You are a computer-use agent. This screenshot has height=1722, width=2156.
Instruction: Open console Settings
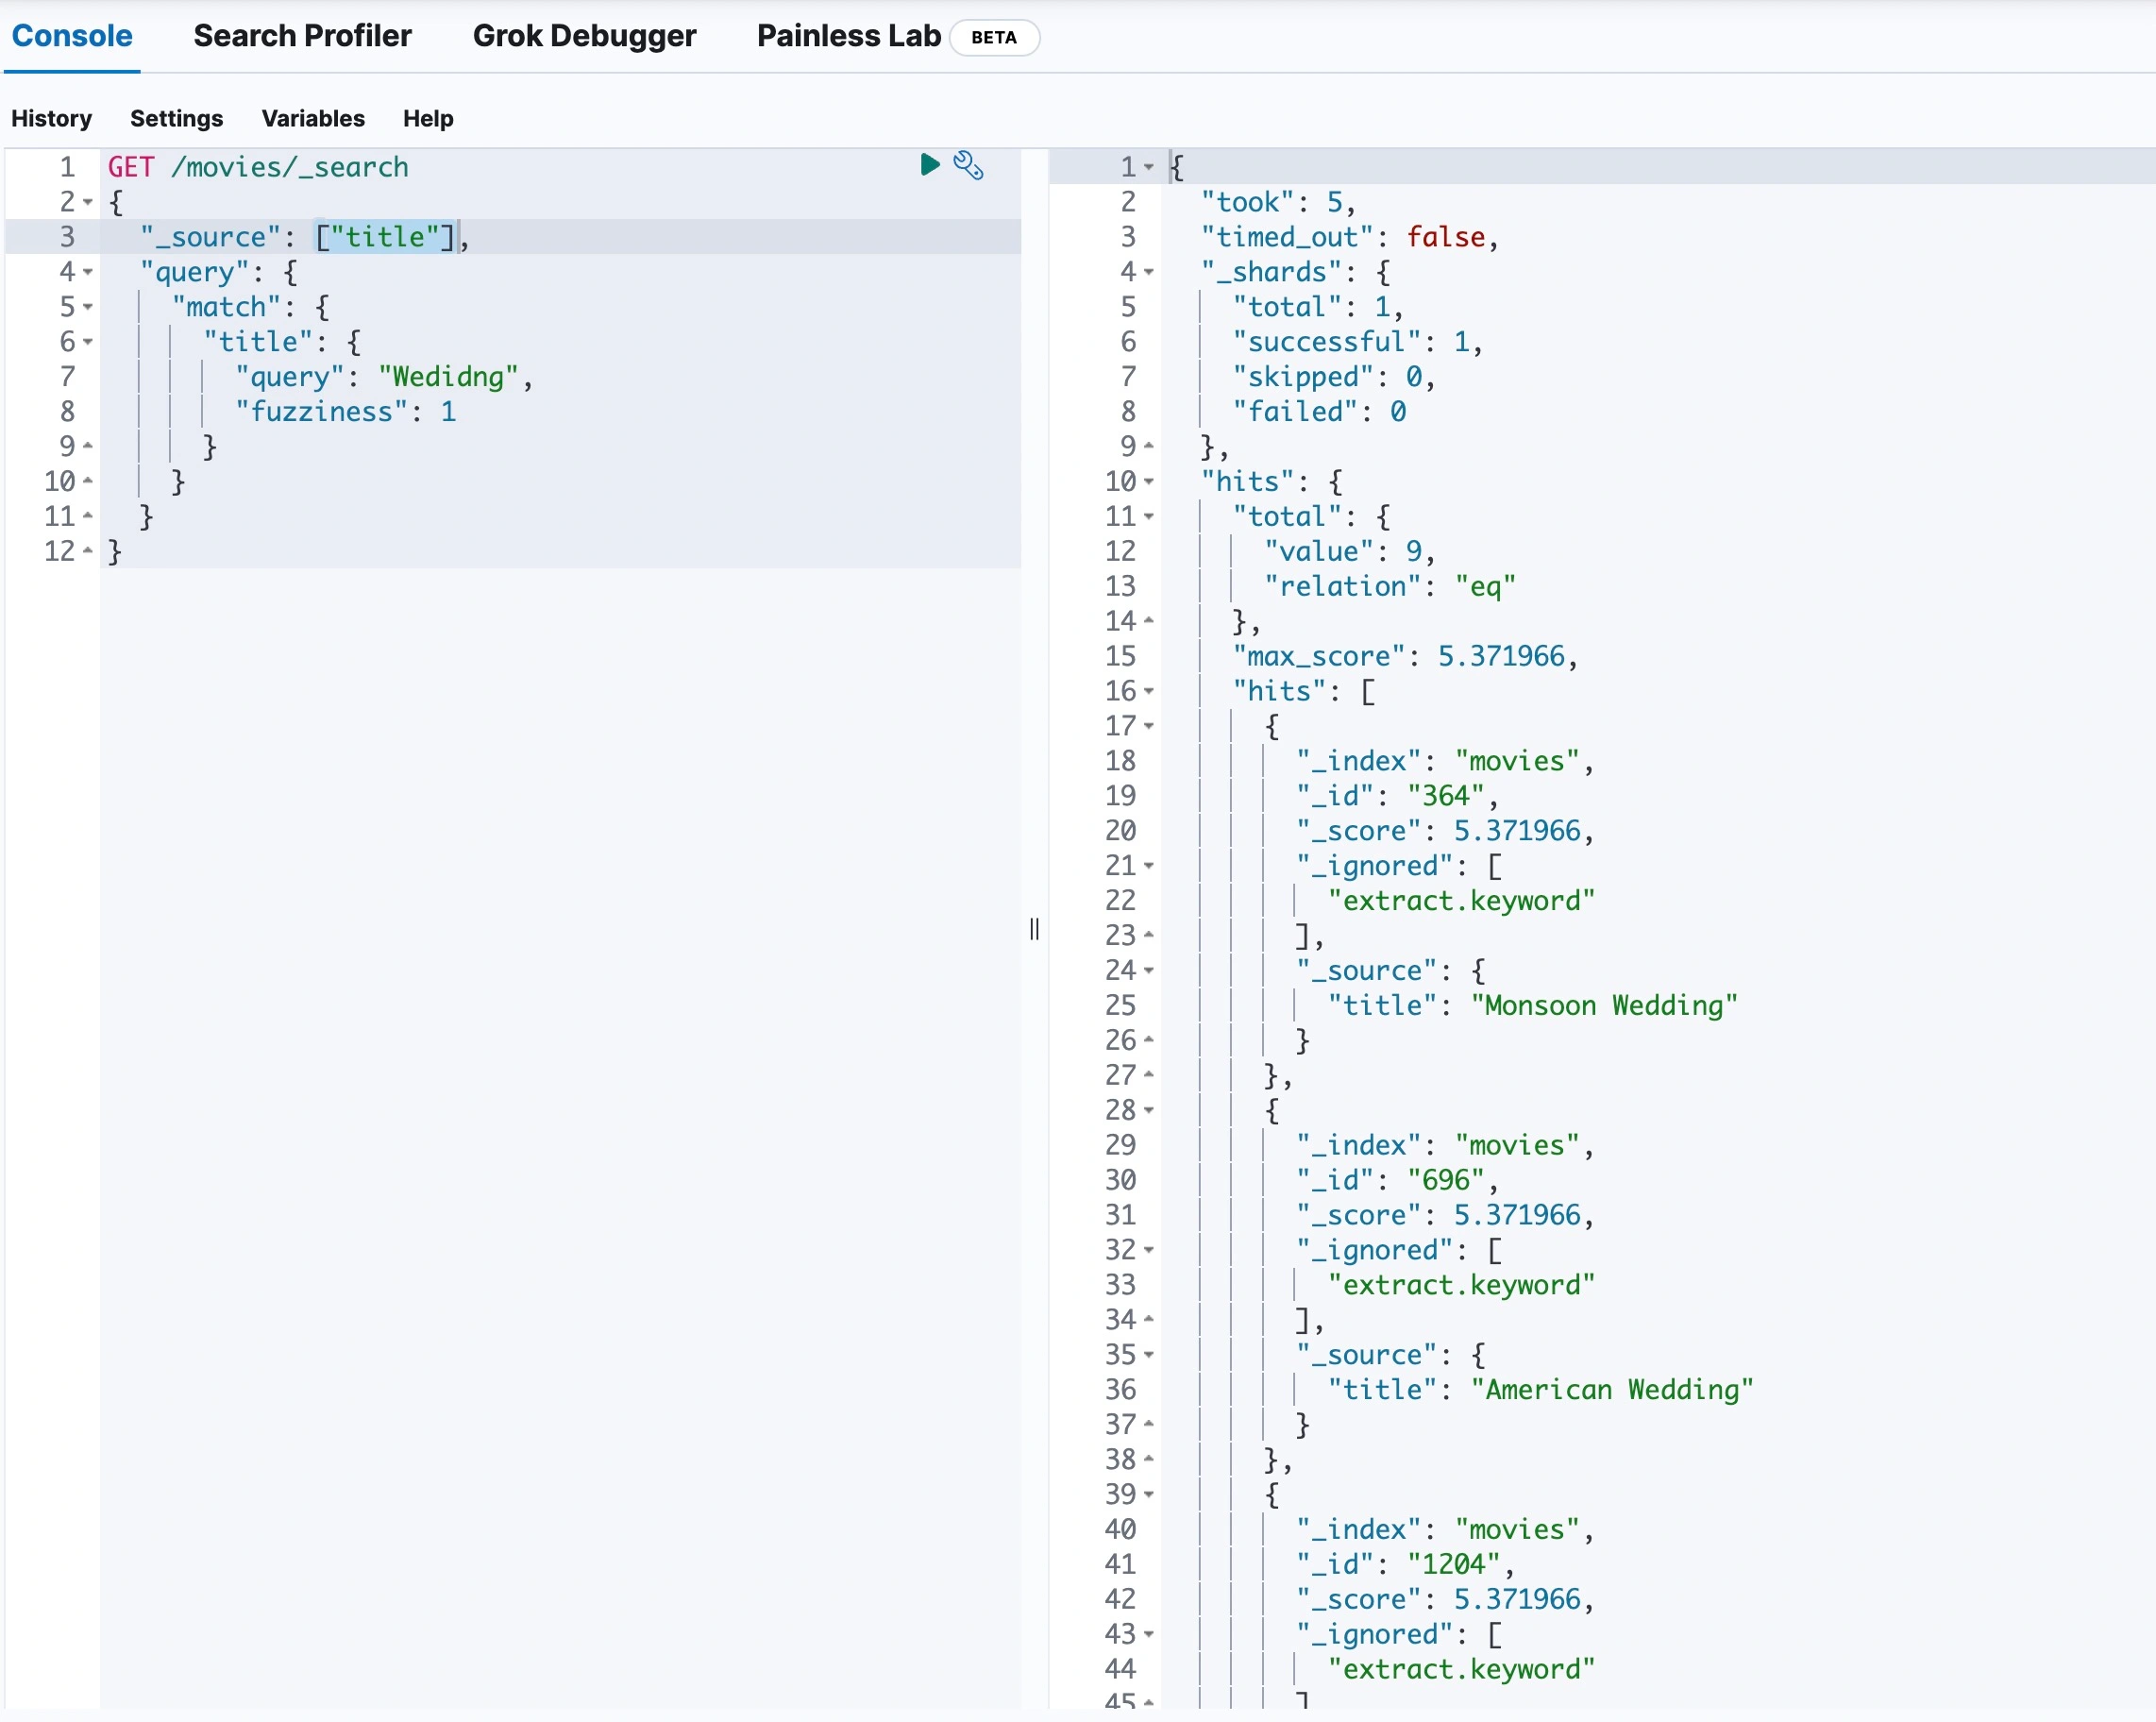(176, 118)
